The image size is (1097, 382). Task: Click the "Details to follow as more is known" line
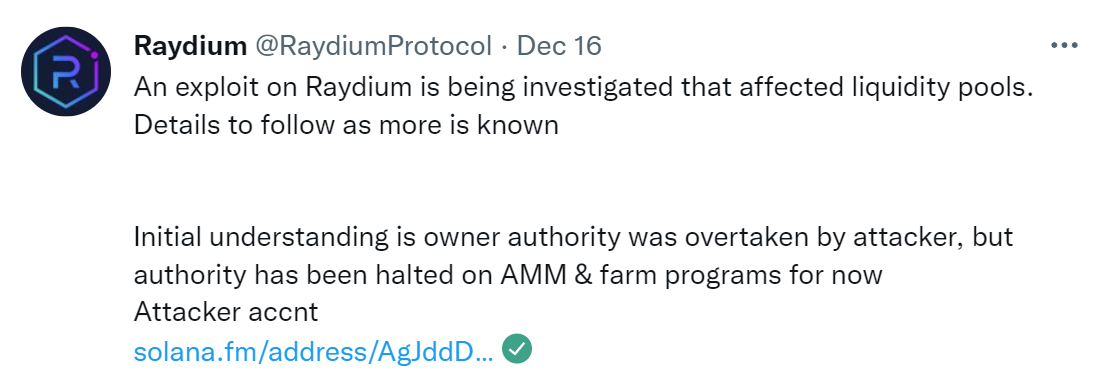pos(346,125)
